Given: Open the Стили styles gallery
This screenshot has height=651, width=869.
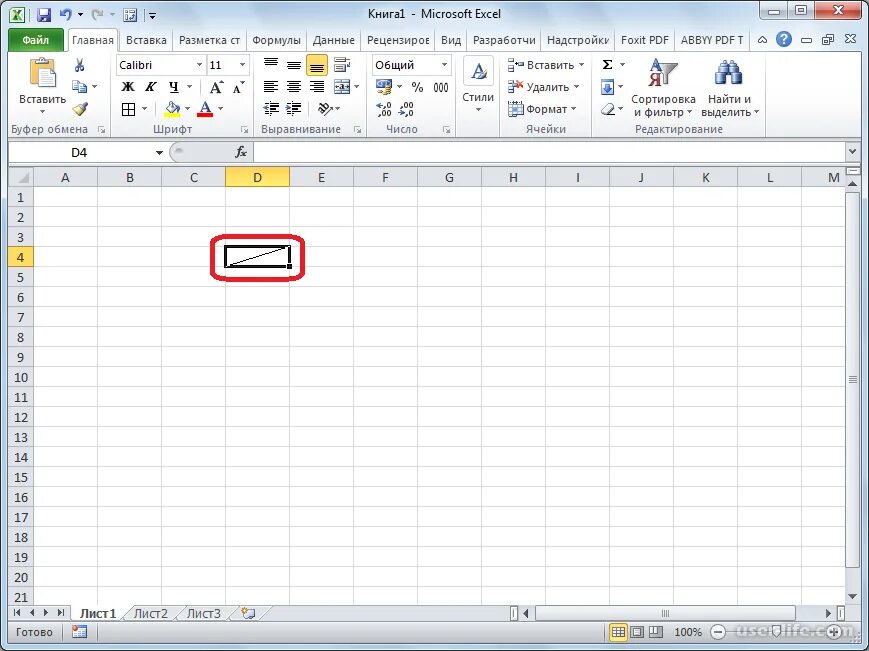Looking at the screenshot, I should coord(478,86).
